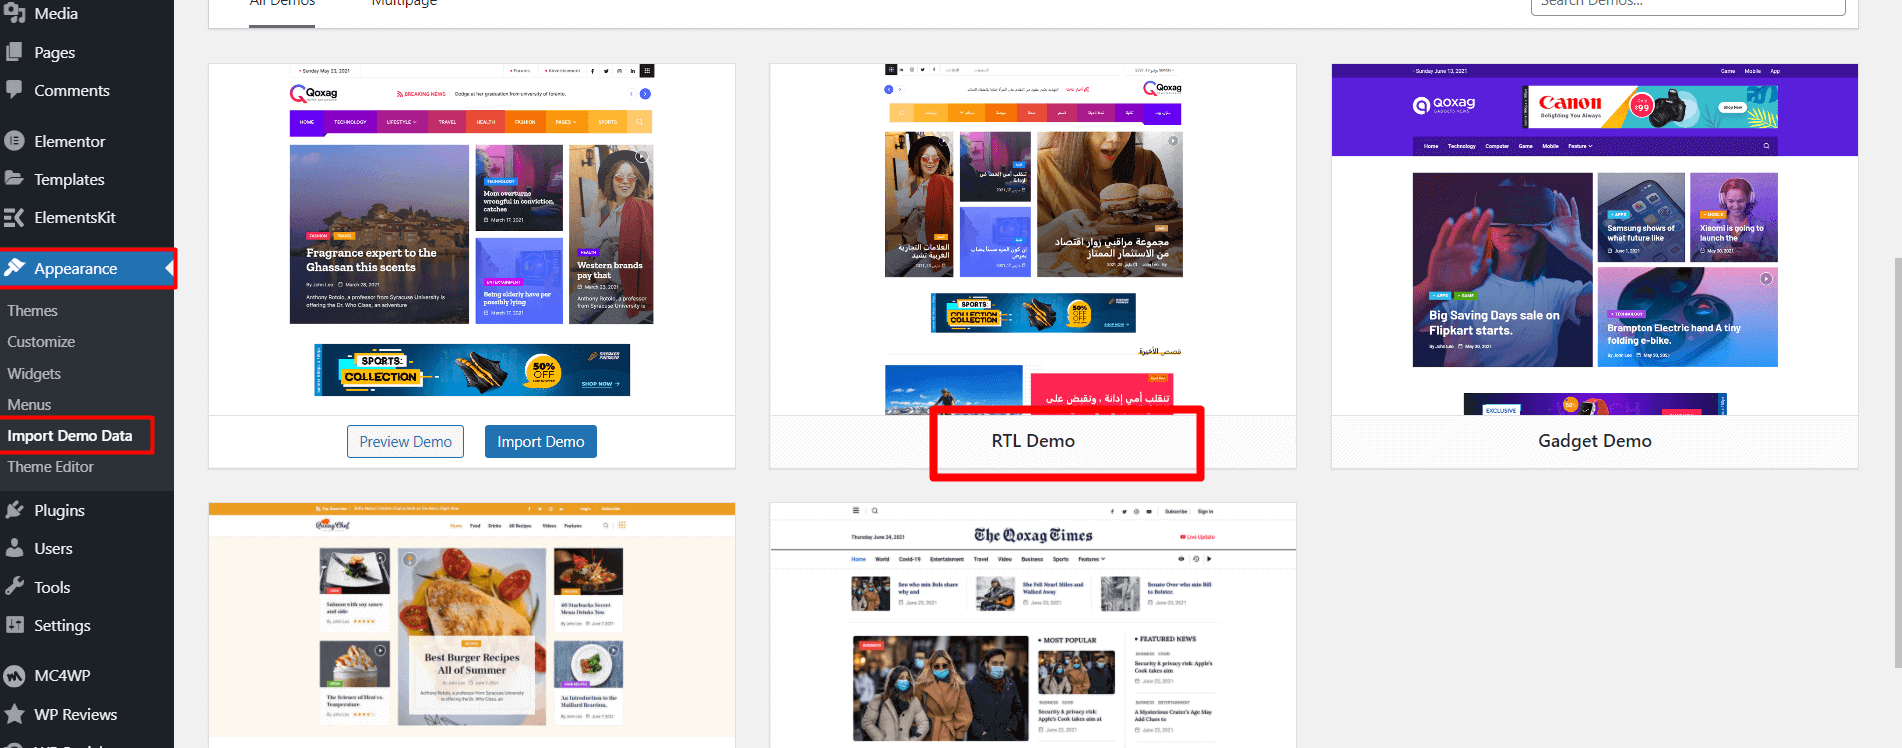Viewport: 1902px width, 748px height.
Task: Click the MC4WP icon
Action: click(x=14, y=676)
